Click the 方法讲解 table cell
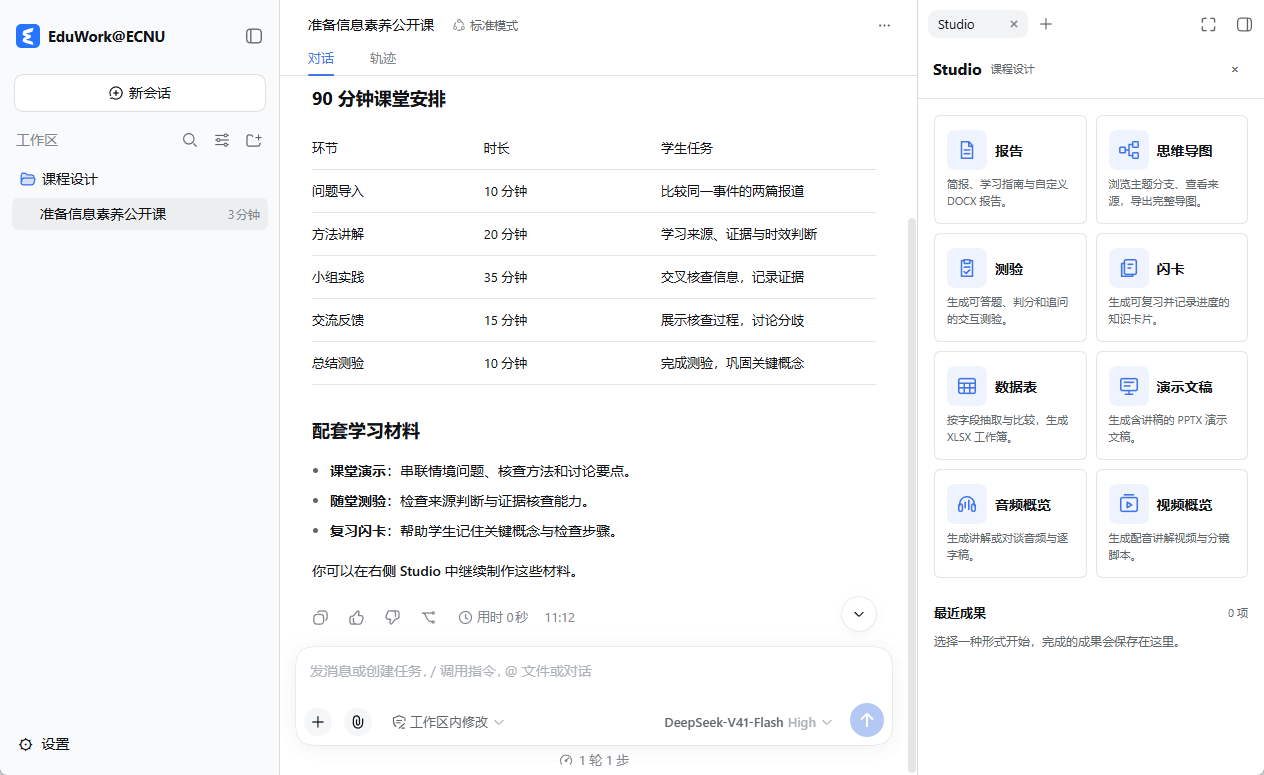1264x775 pixels. tap(338, 234)
